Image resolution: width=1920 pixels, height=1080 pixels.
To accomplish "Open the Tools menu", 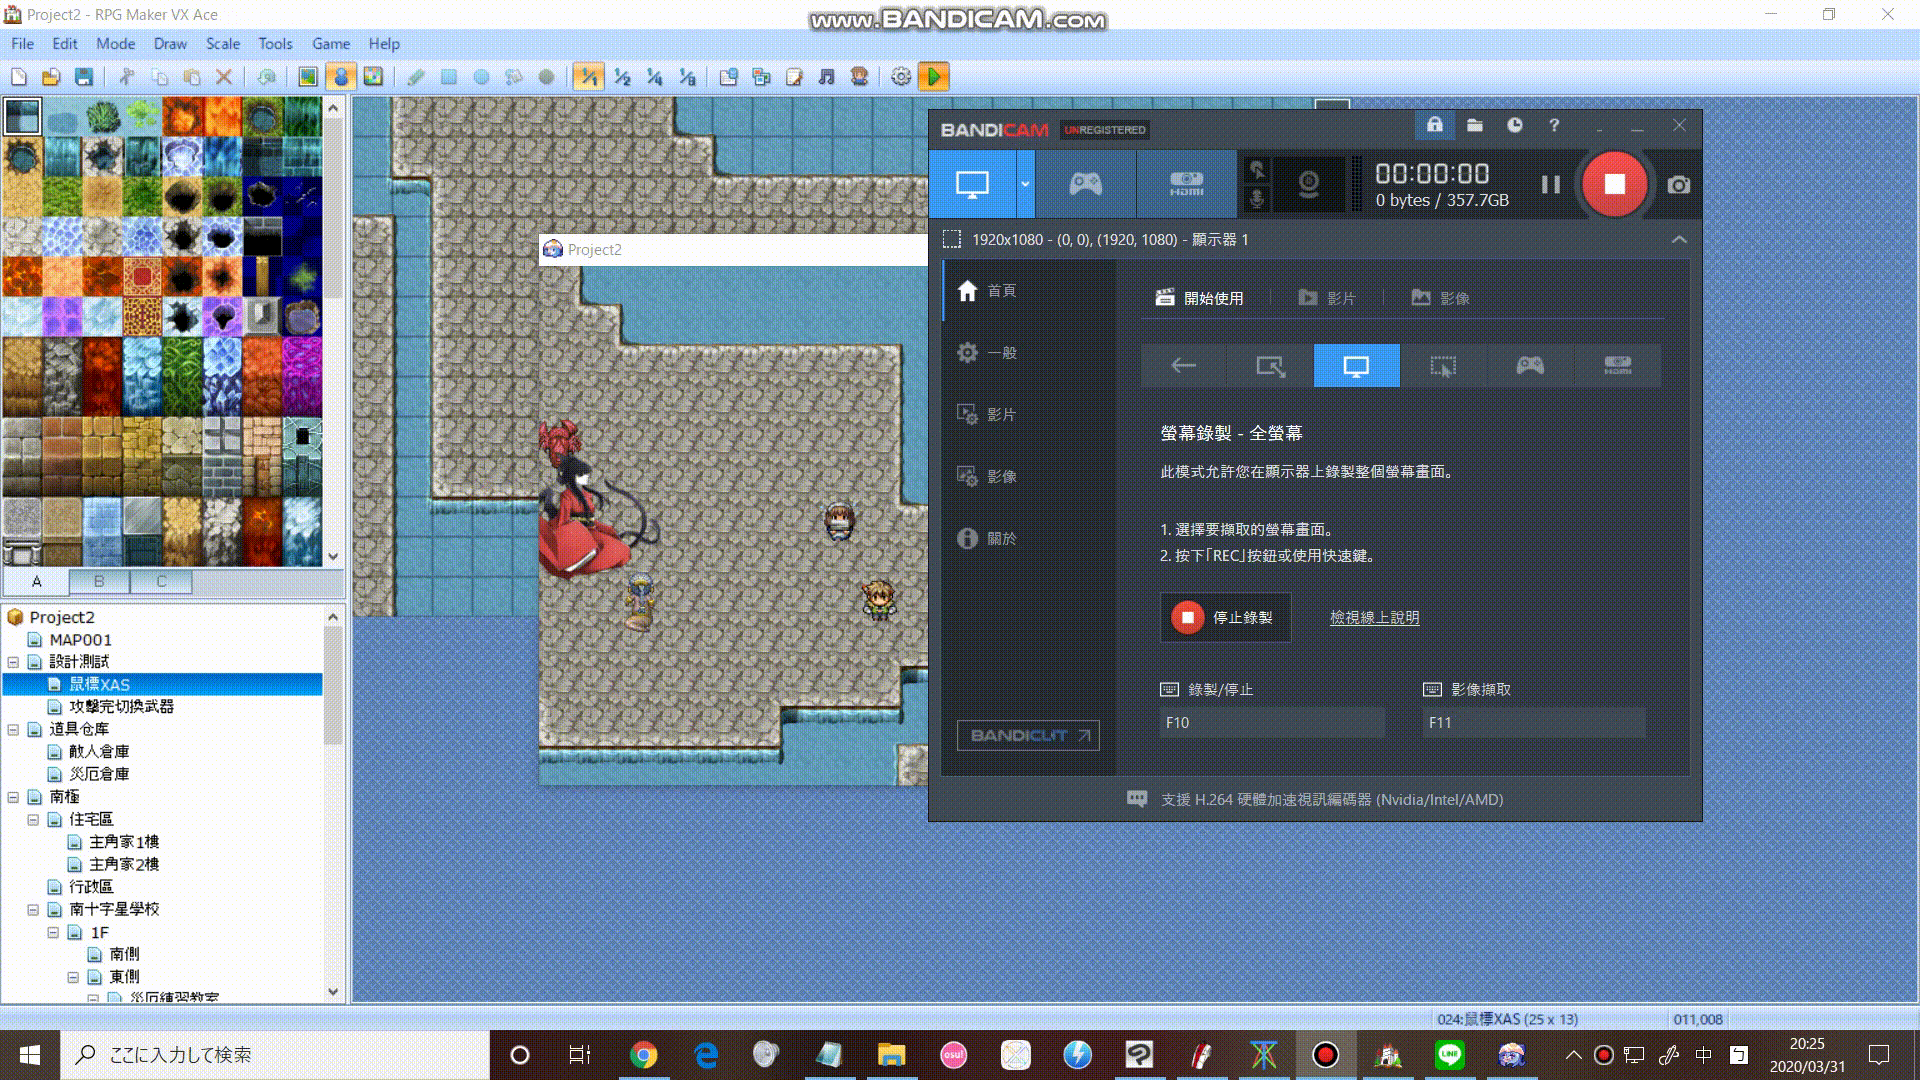I will tap(275, 44).
